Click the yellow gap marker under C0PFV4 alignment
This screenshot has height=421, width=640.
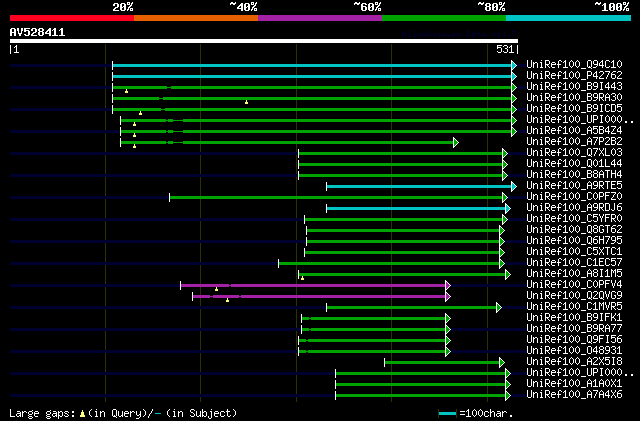(x=216, y=290)
